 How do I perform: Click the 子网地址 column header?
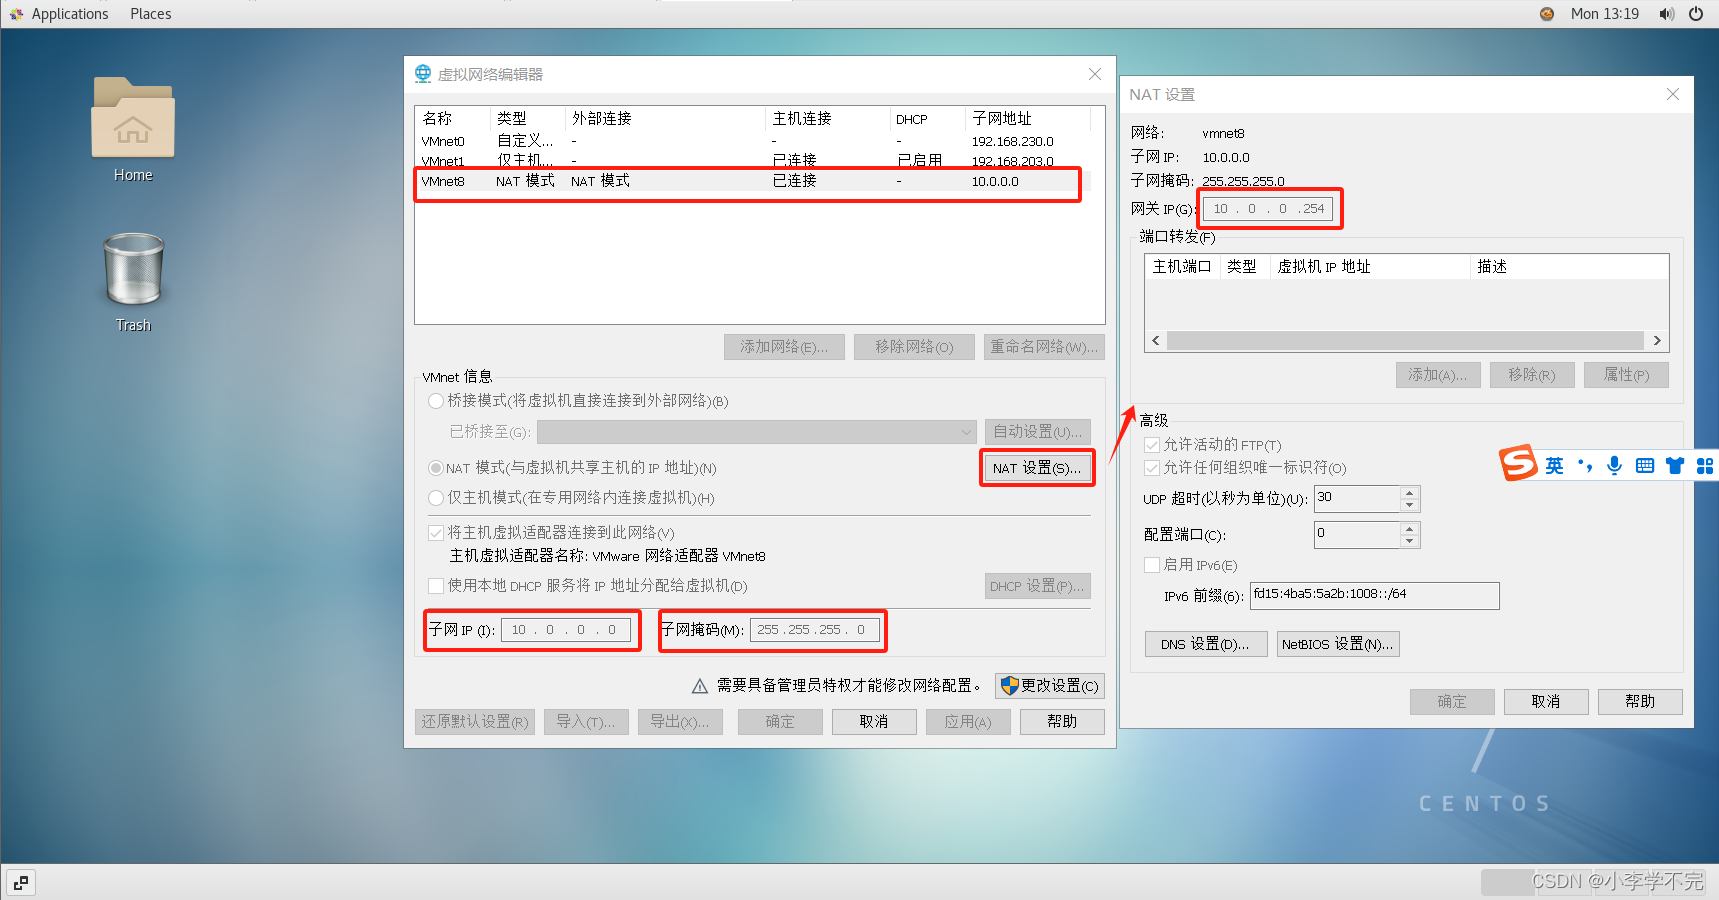click(1028, 118)
